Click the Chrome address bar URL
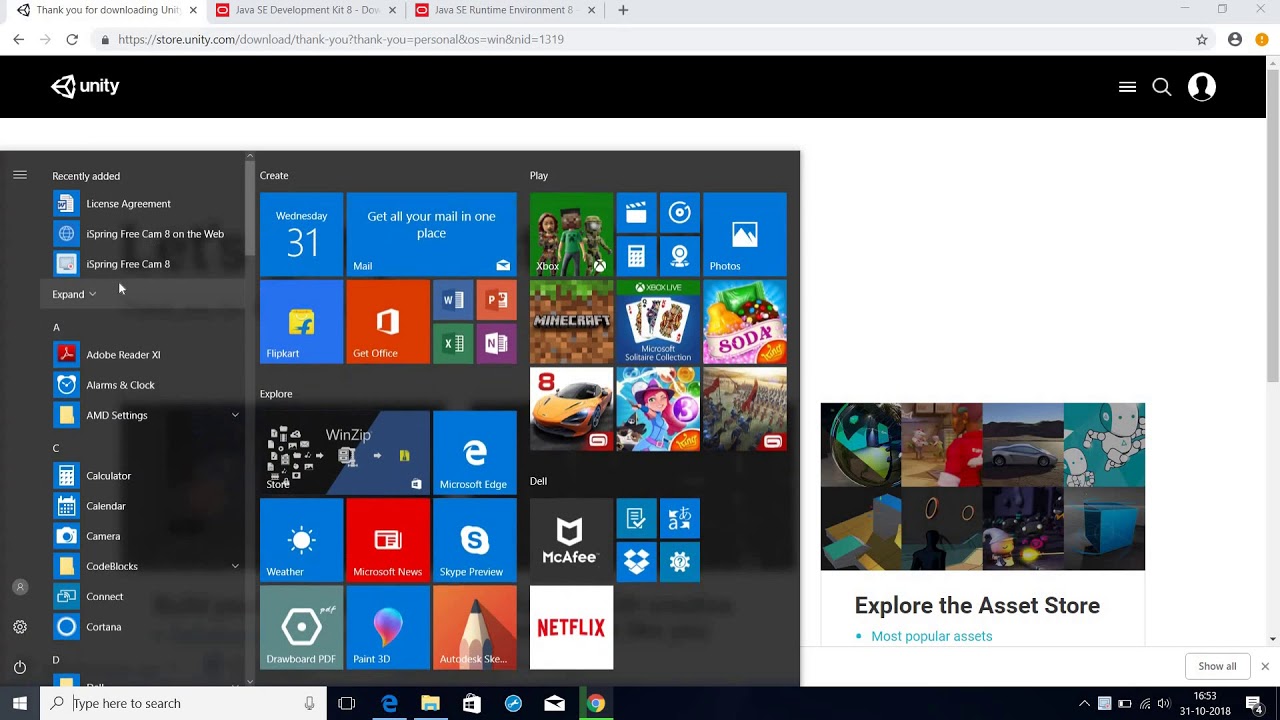The height and width of the screenshot is (720, 1280). point(341,39)
